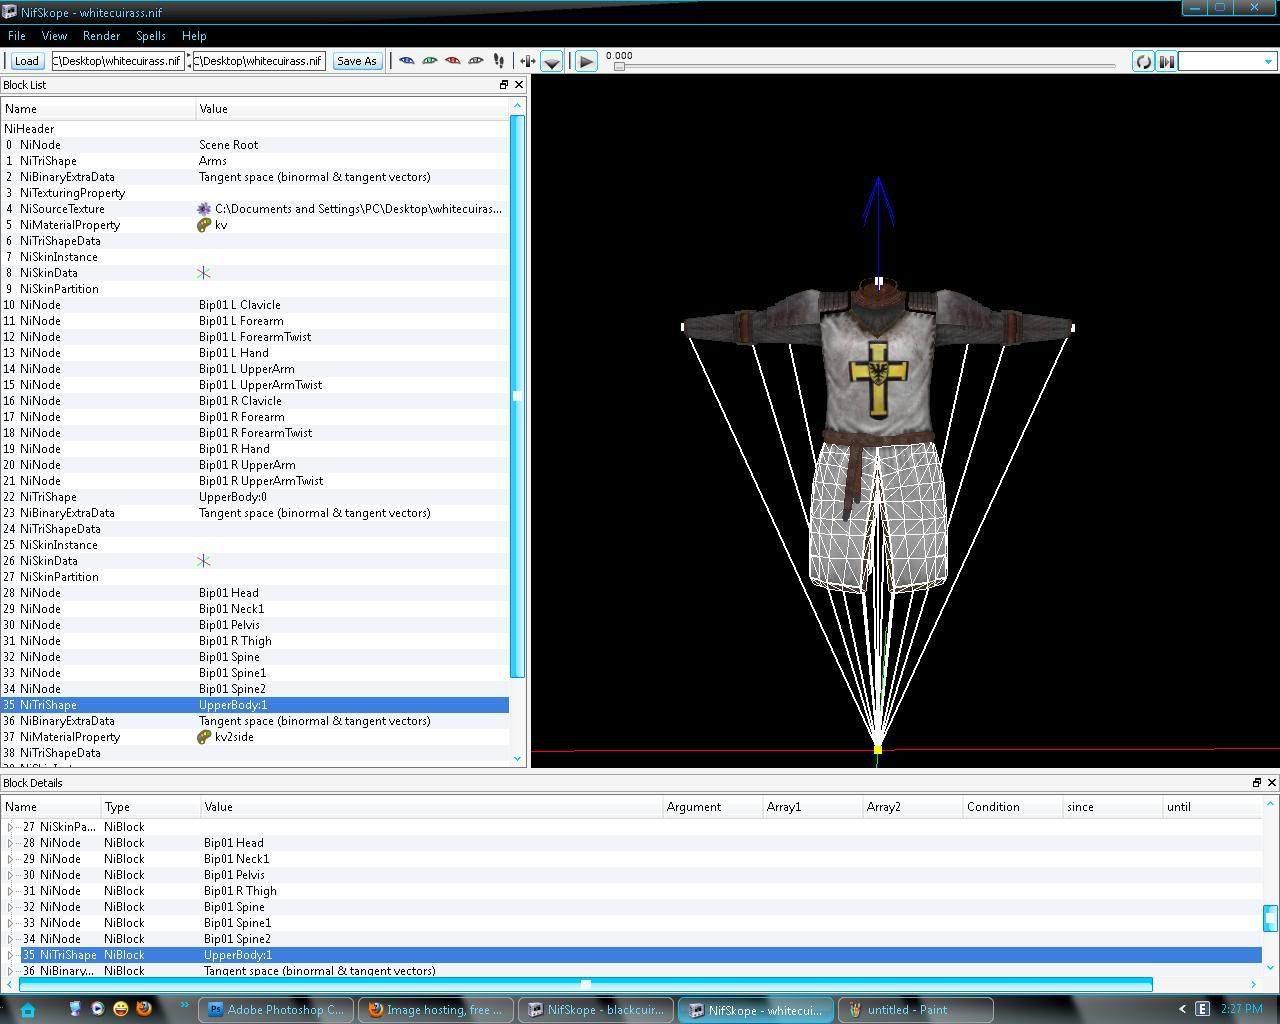This screenshot has height=1024, width=1280.
Task: Select block 13 Bip01 L Hand node
Action: (255, 353)
